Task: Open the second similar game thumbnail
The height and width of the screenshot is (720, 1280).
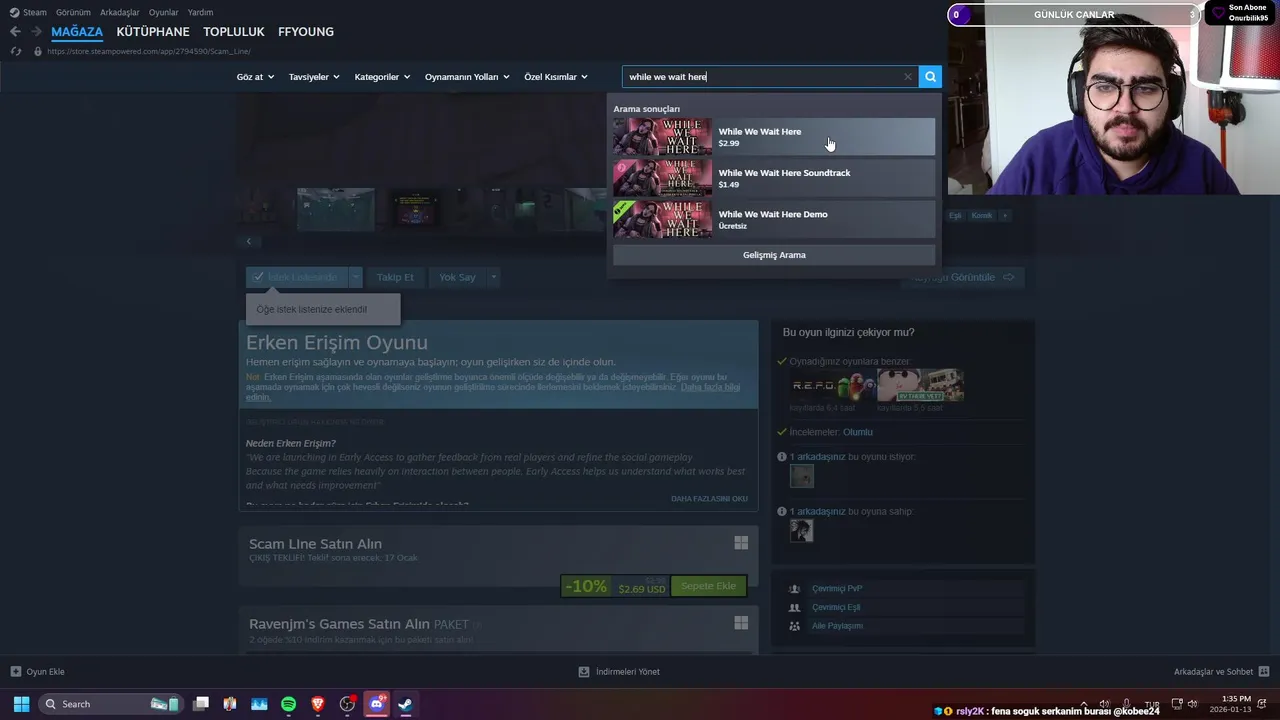Action: coord(920,385)
